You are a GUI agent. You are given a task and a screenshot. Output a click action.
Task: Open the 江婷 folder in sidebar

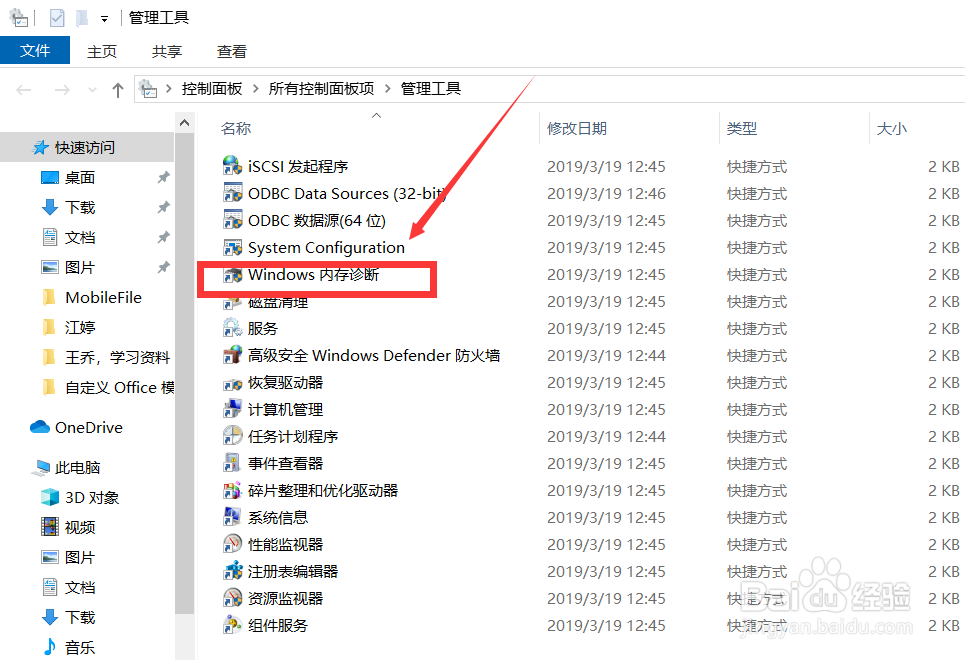80,328
